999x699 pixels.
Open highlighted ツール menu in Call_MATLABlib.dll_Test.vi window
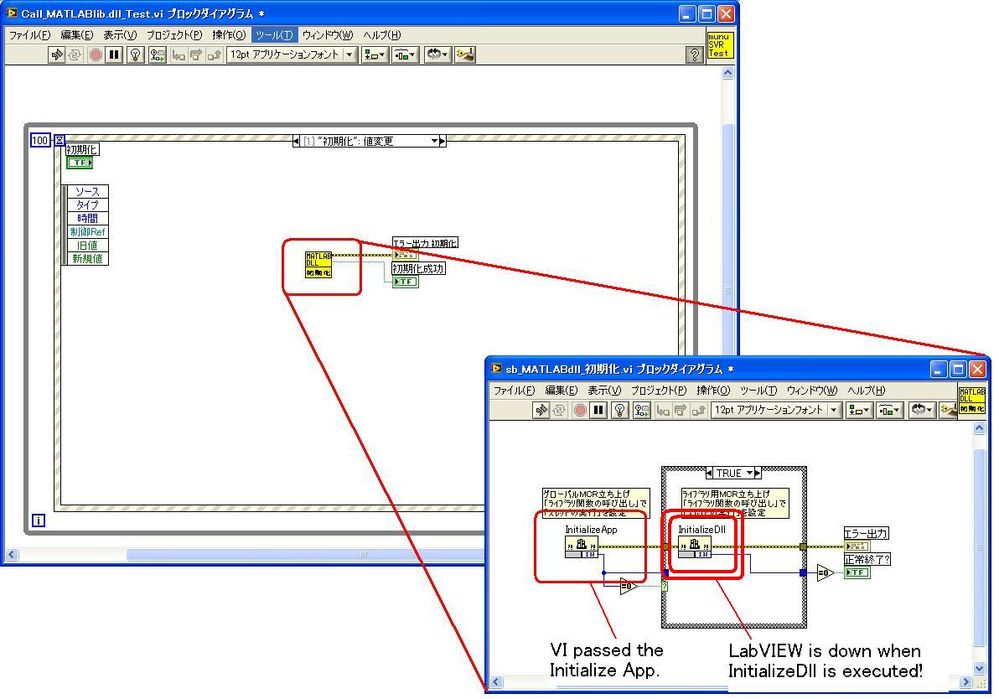pos(274,35)
